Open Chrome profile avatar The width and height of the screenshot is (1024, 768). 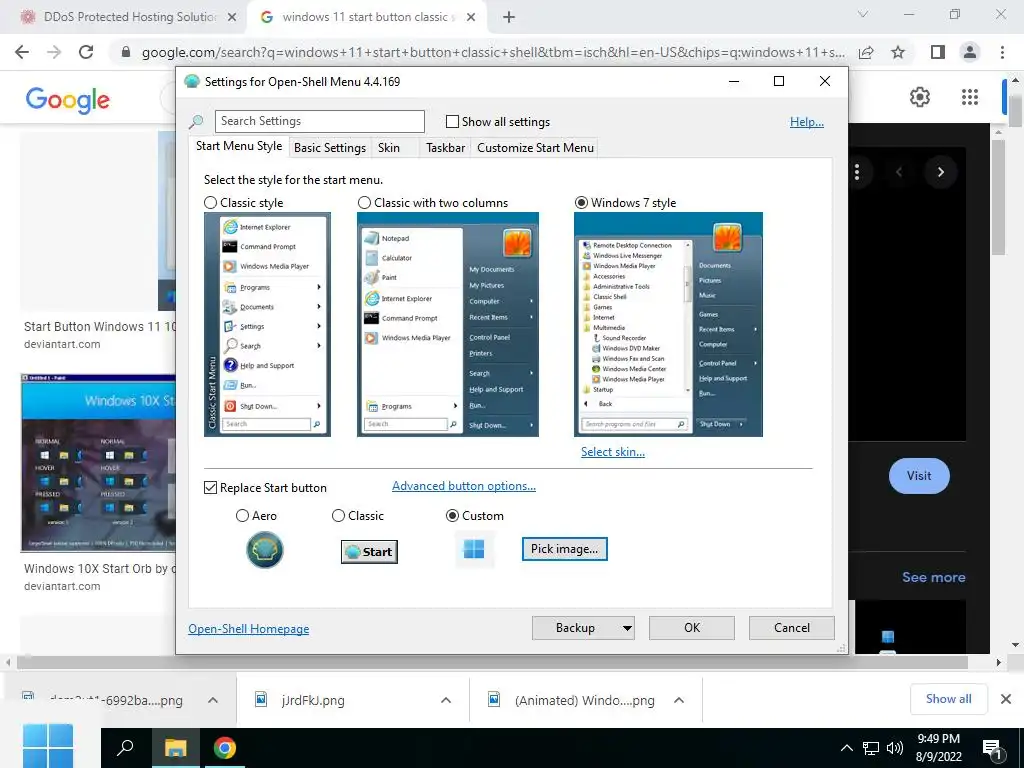(x=970, y=52)
